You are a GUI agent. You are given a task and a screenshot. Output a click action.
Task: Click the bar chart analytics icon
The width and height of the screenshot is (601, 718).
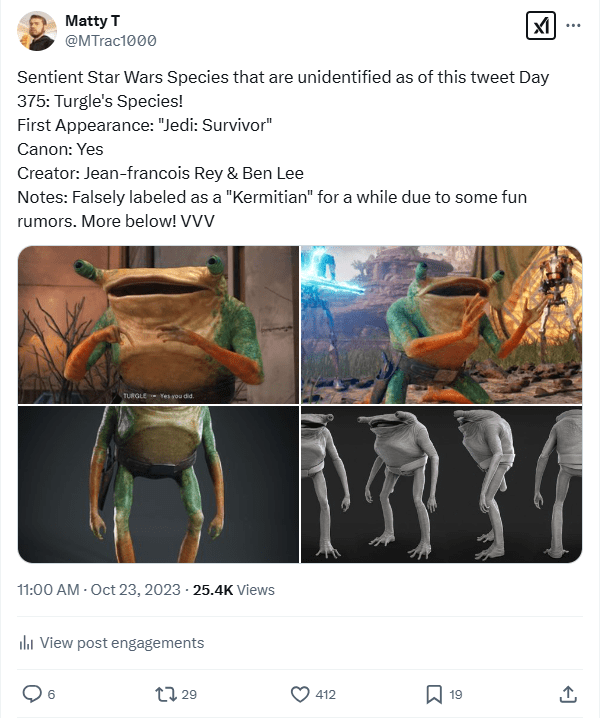pos(26,643)
